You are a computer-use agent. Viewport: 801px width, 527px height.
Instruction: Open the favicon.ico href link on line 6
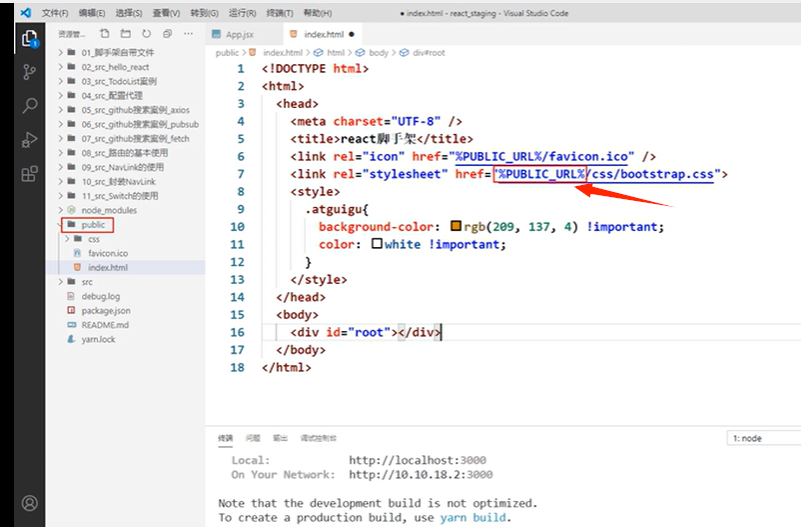click(x=541, y=156)
